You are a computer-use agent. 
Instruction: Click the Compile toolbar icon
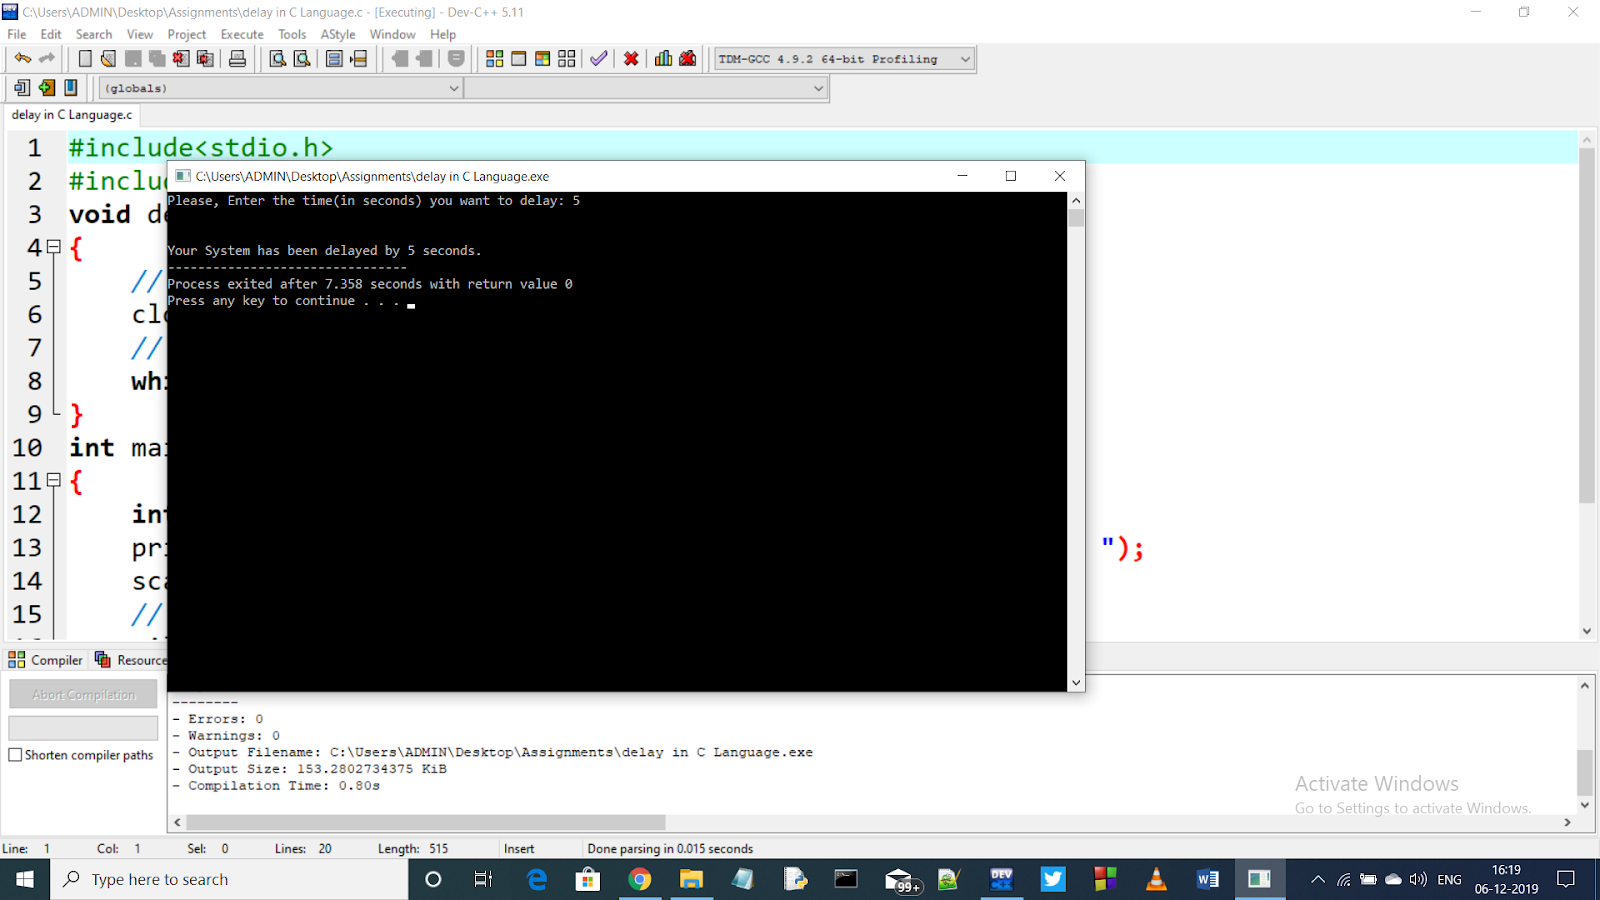pyautogui.click(x=494, y=58)
